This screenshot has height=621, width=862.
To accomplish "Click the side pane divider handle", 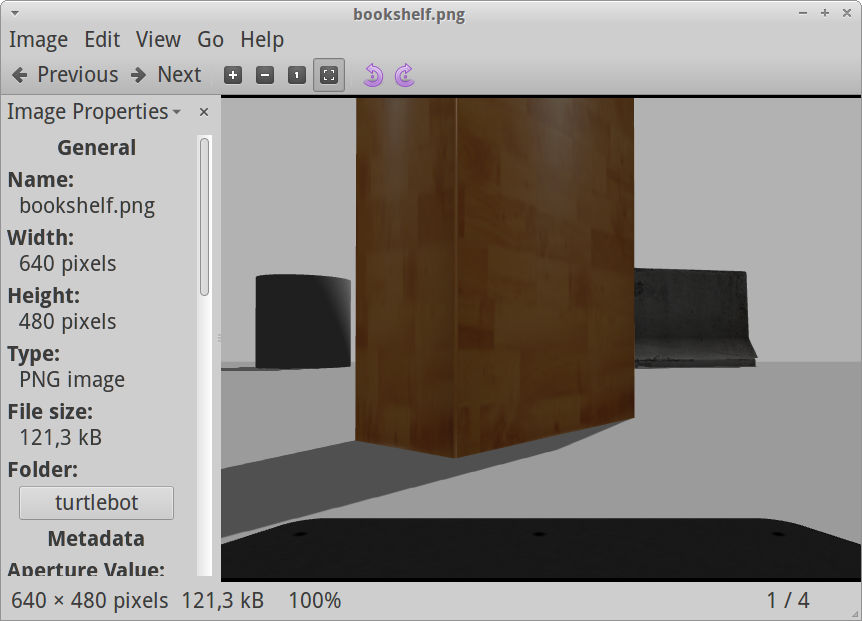I will pos(219,338).
